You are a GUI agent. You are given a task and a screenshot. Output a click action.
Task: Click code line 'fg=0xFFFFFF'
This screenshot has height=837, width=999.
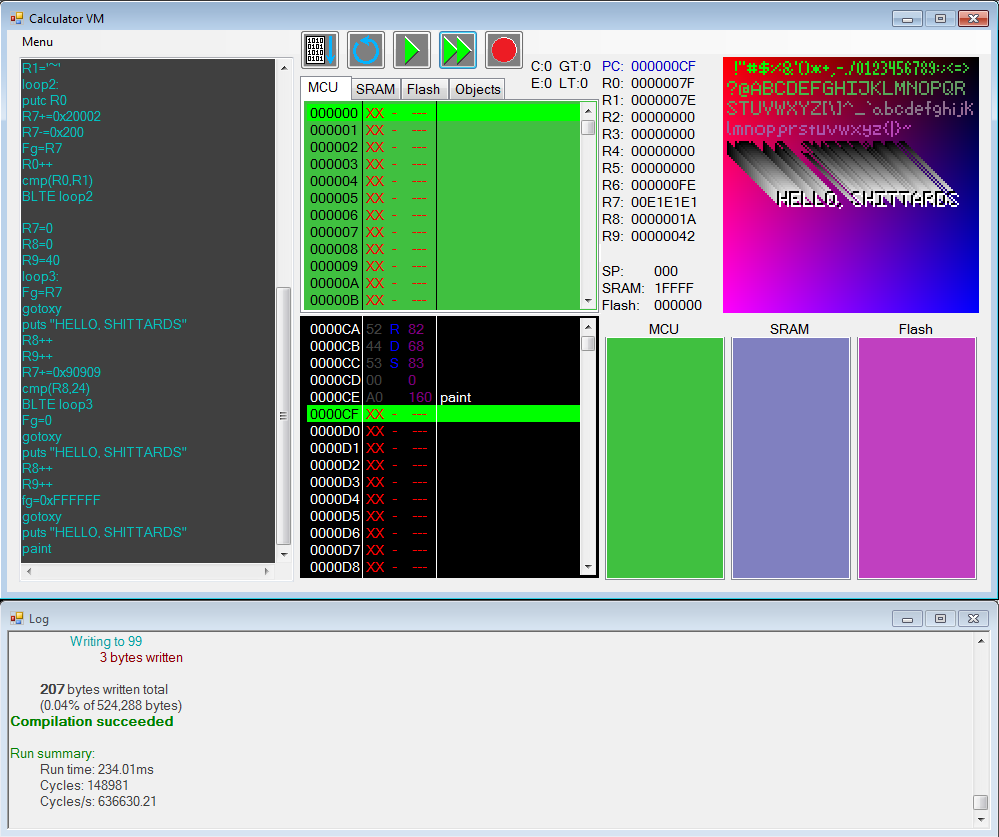coord(61,500)
